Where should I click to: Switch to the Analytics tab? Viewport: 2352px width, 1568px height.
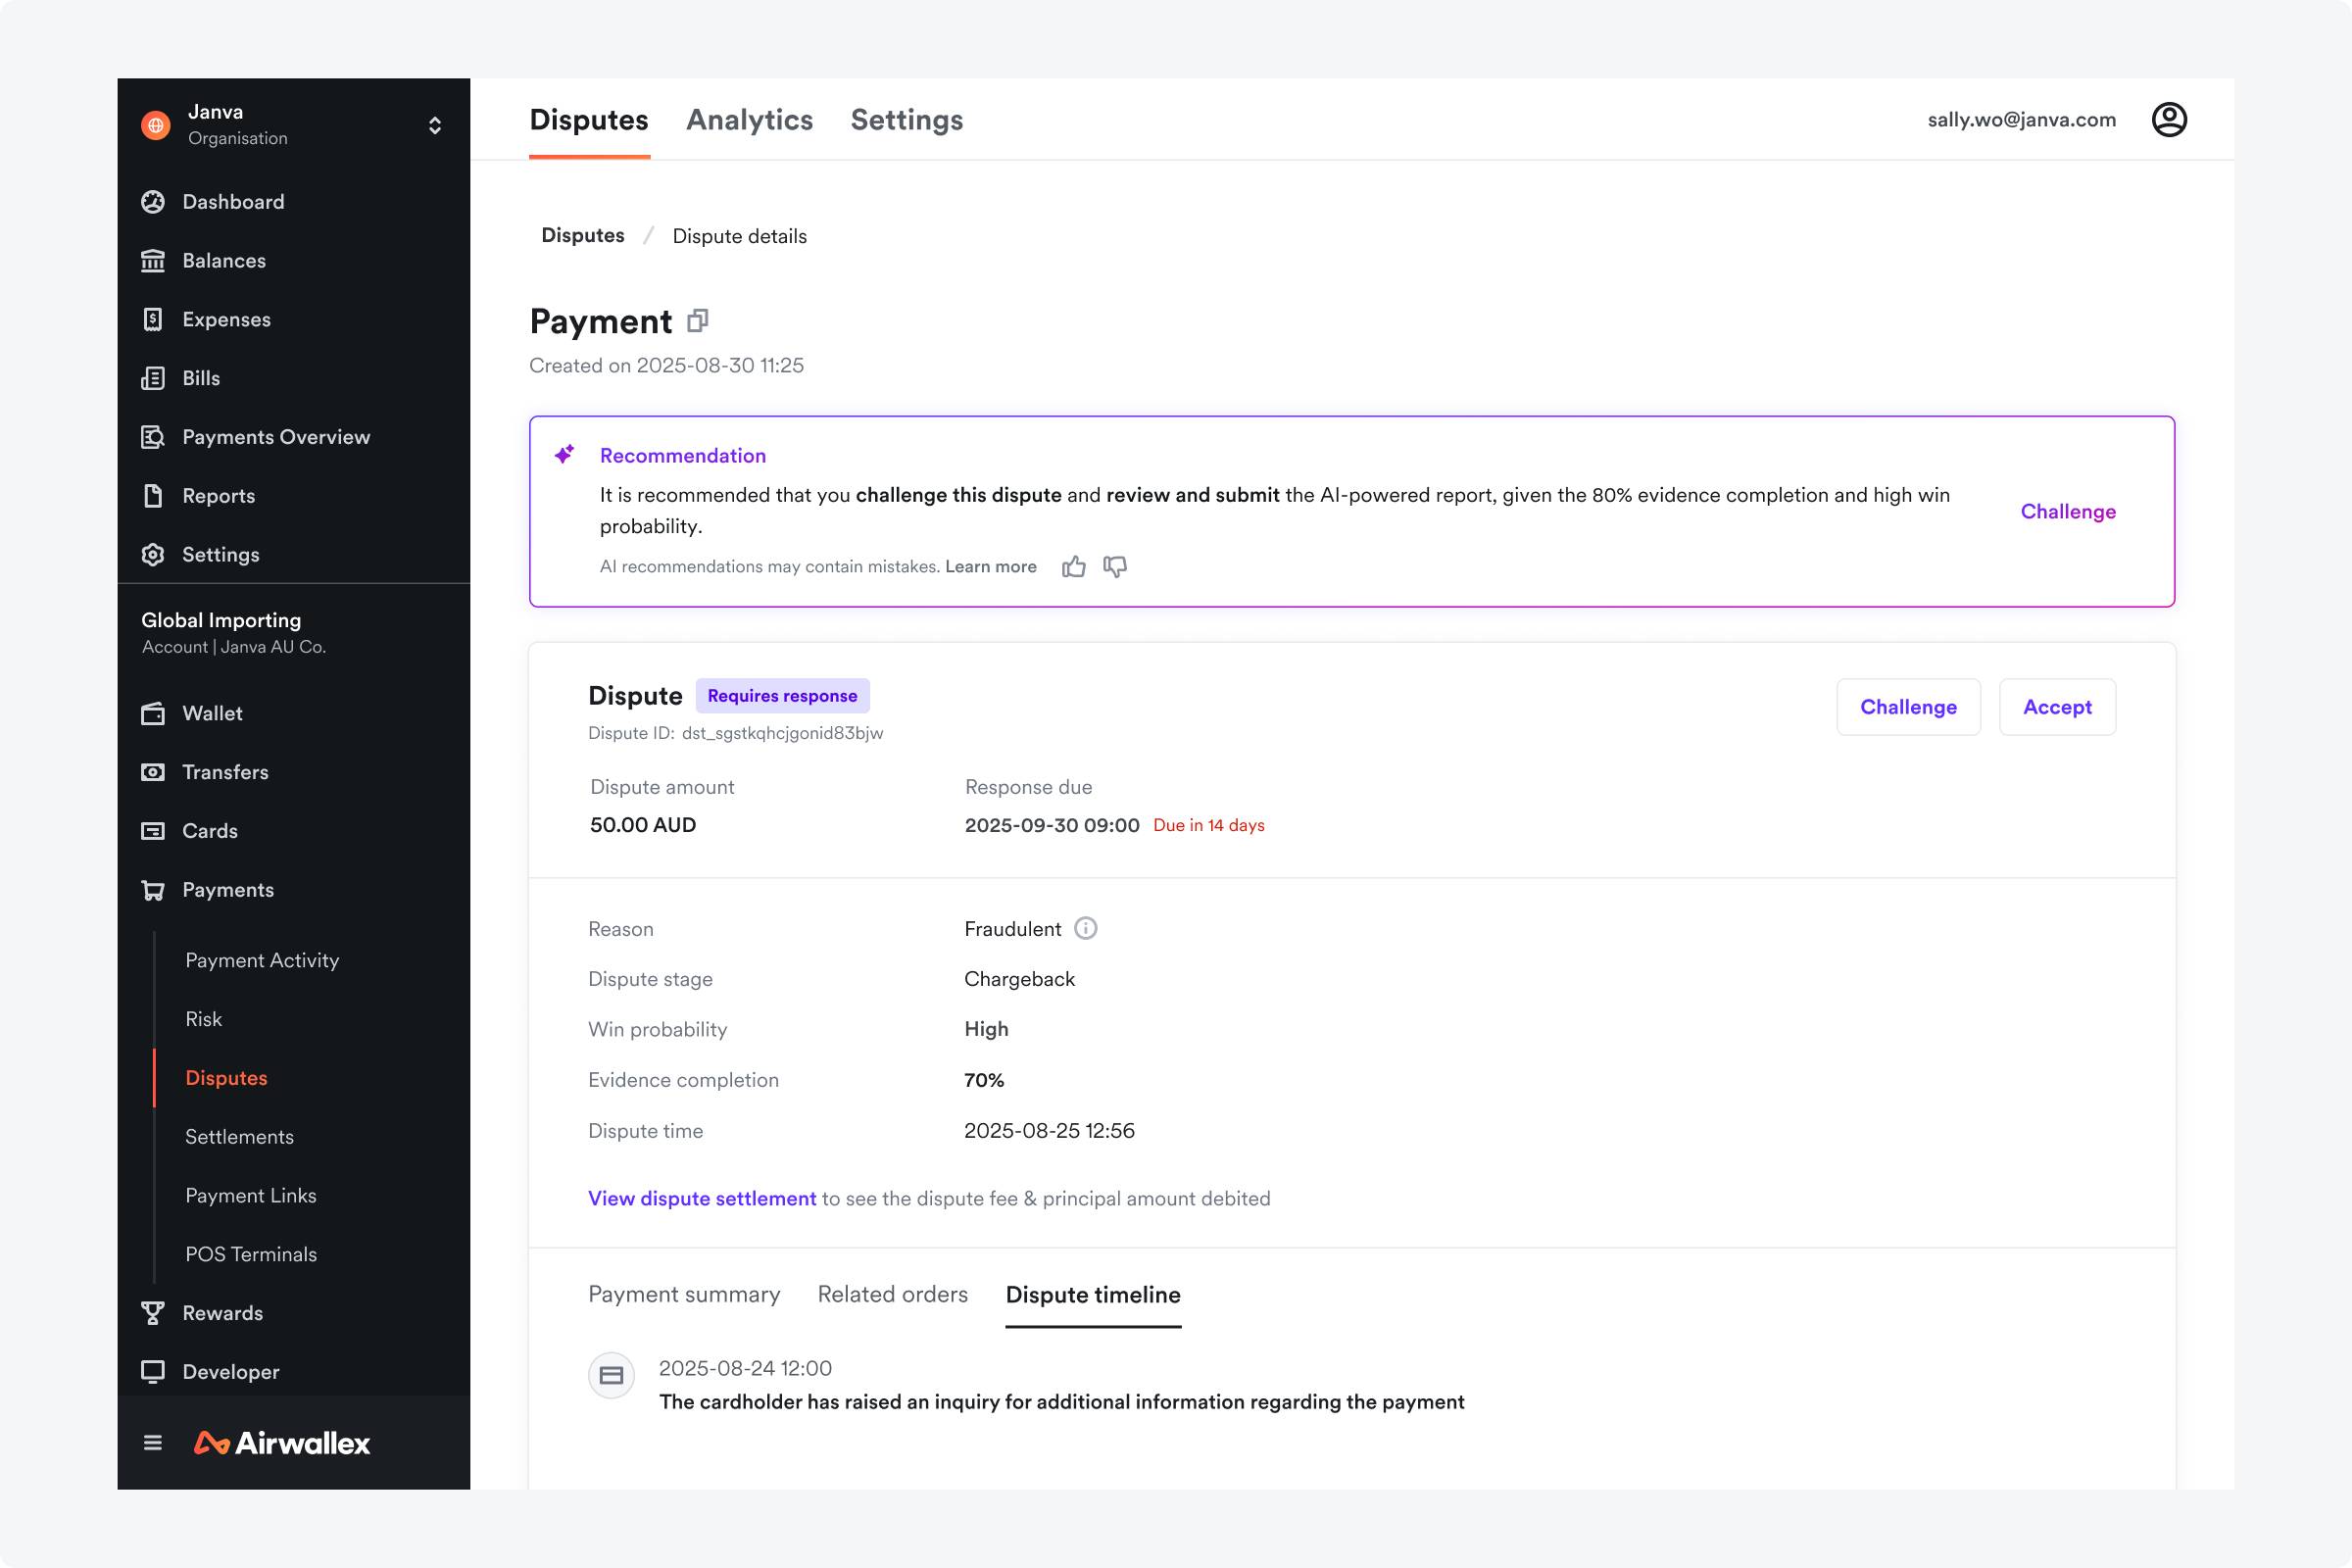click(x=749, y=119)
